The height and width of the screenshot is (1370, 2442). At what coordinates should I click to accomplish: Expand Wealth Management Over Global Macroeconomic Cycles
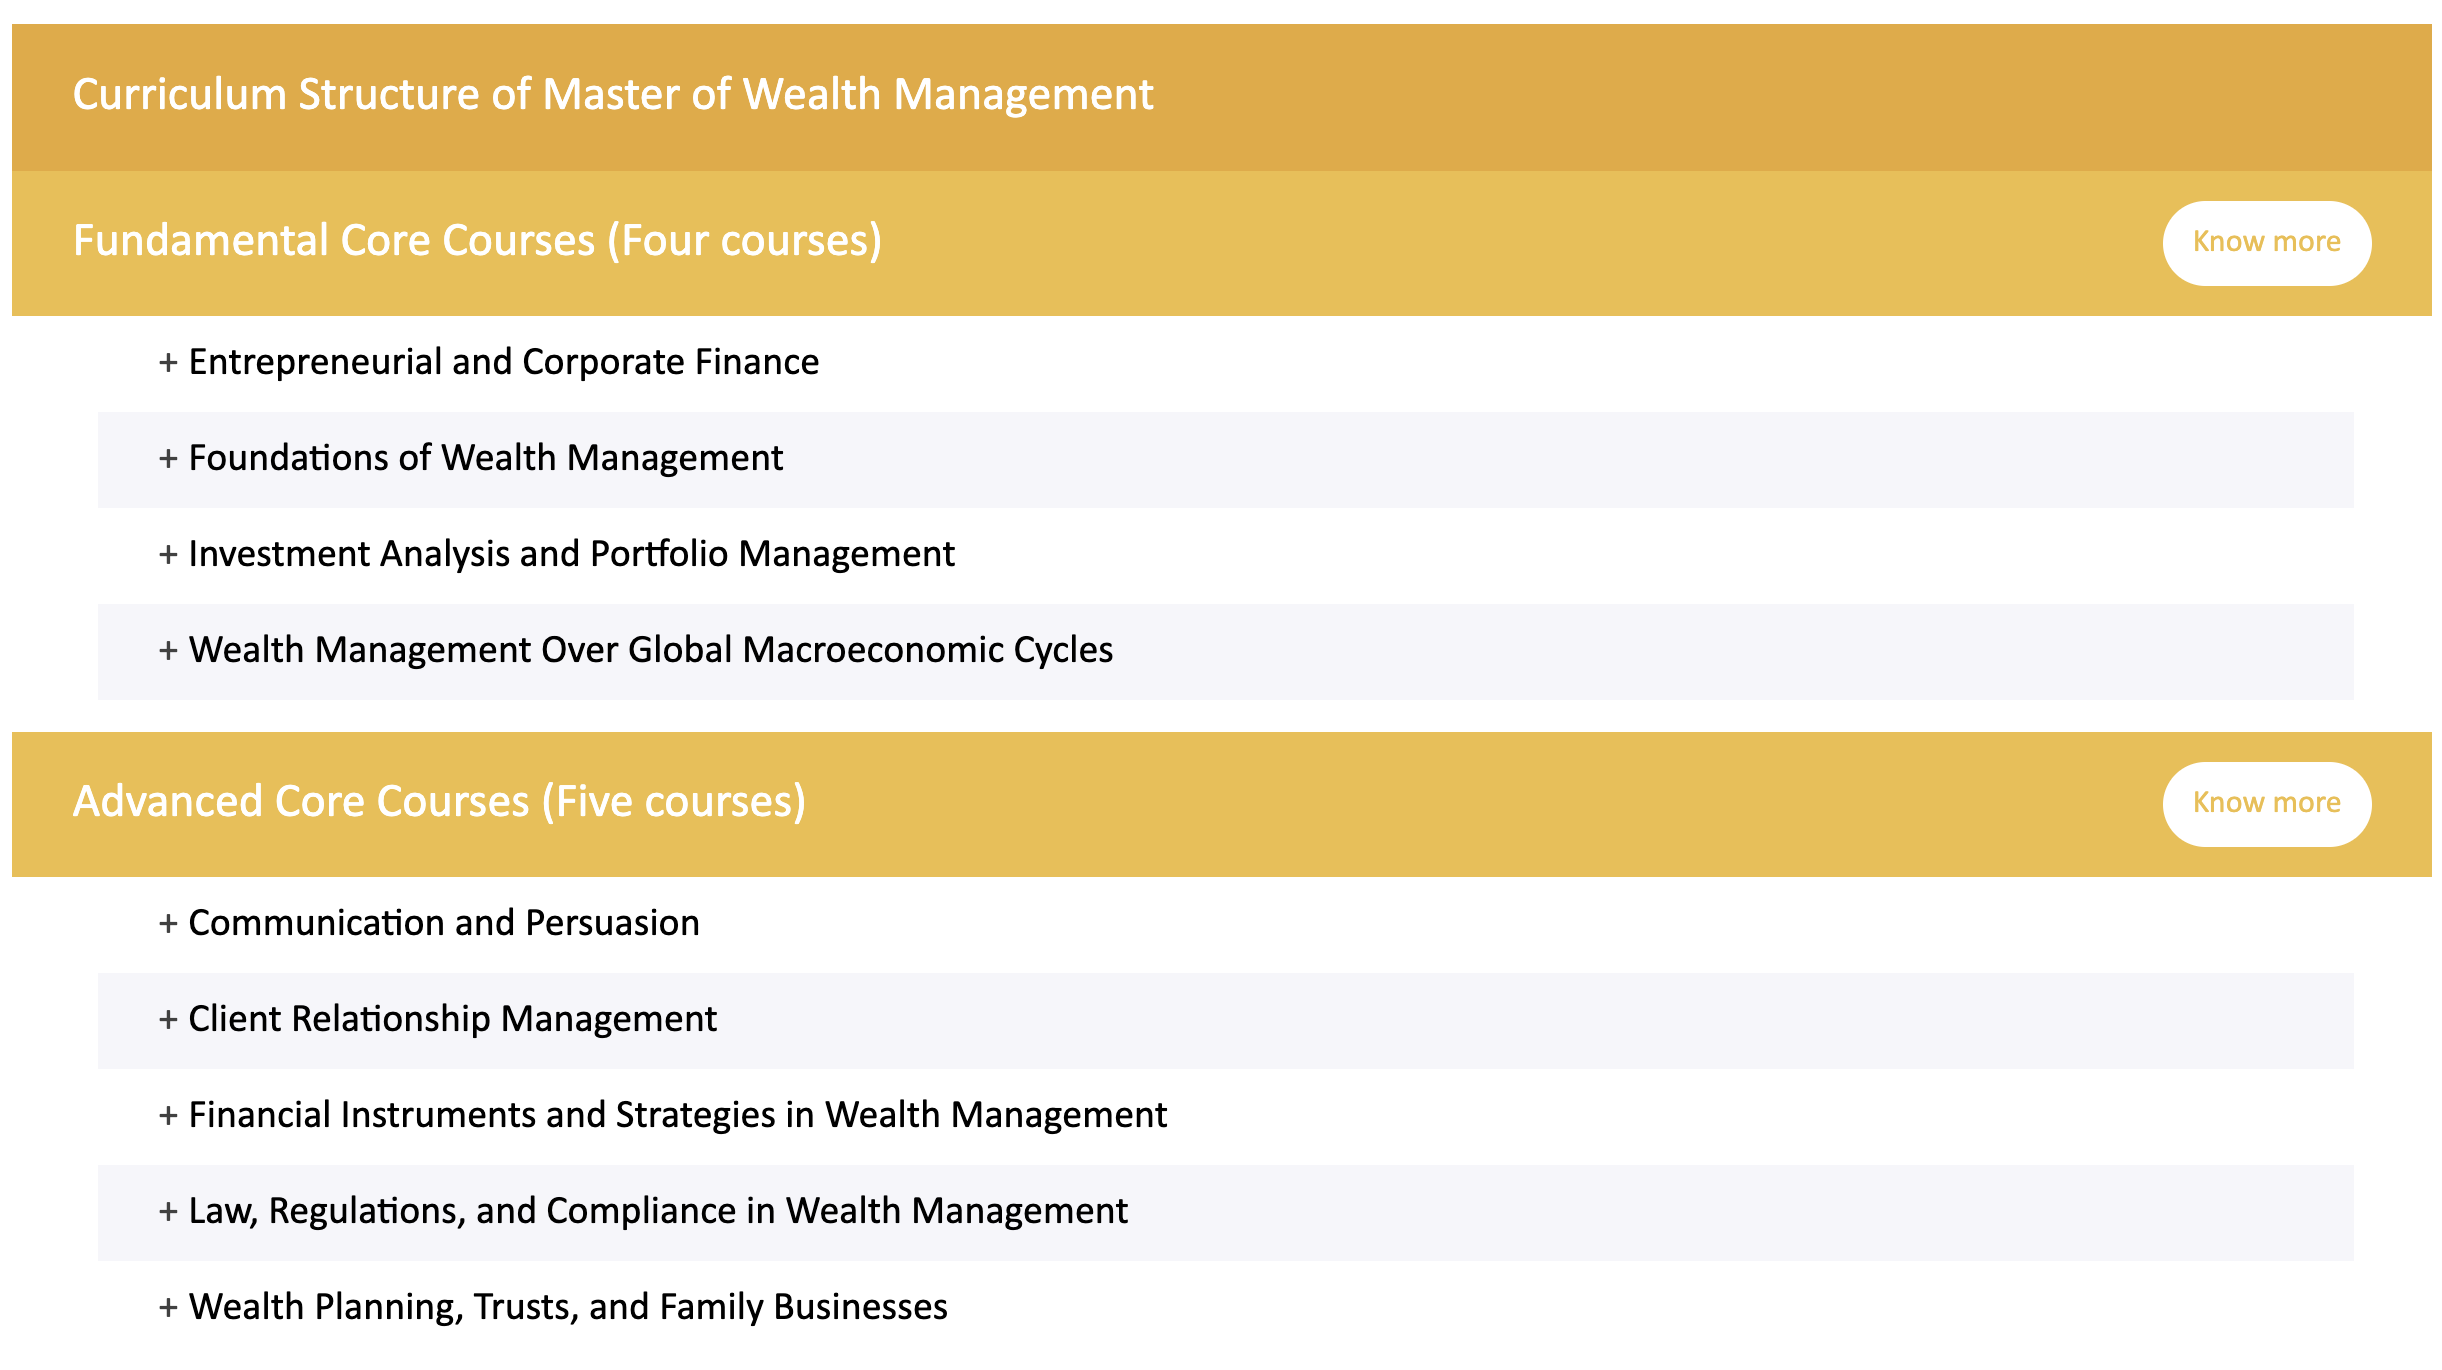[x=1226, y=651]
